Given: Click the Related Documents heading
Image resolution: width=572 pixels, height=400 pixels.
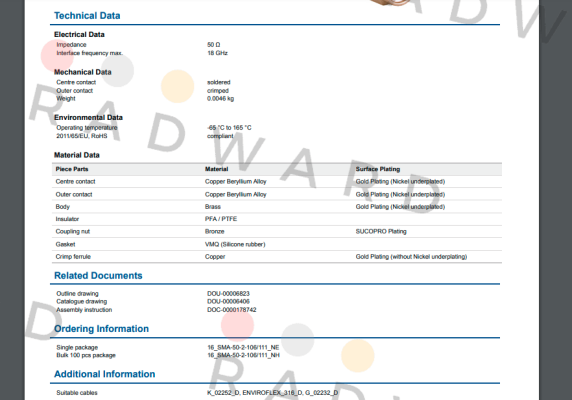Looking at the screenshot, I should pos(98,276).
